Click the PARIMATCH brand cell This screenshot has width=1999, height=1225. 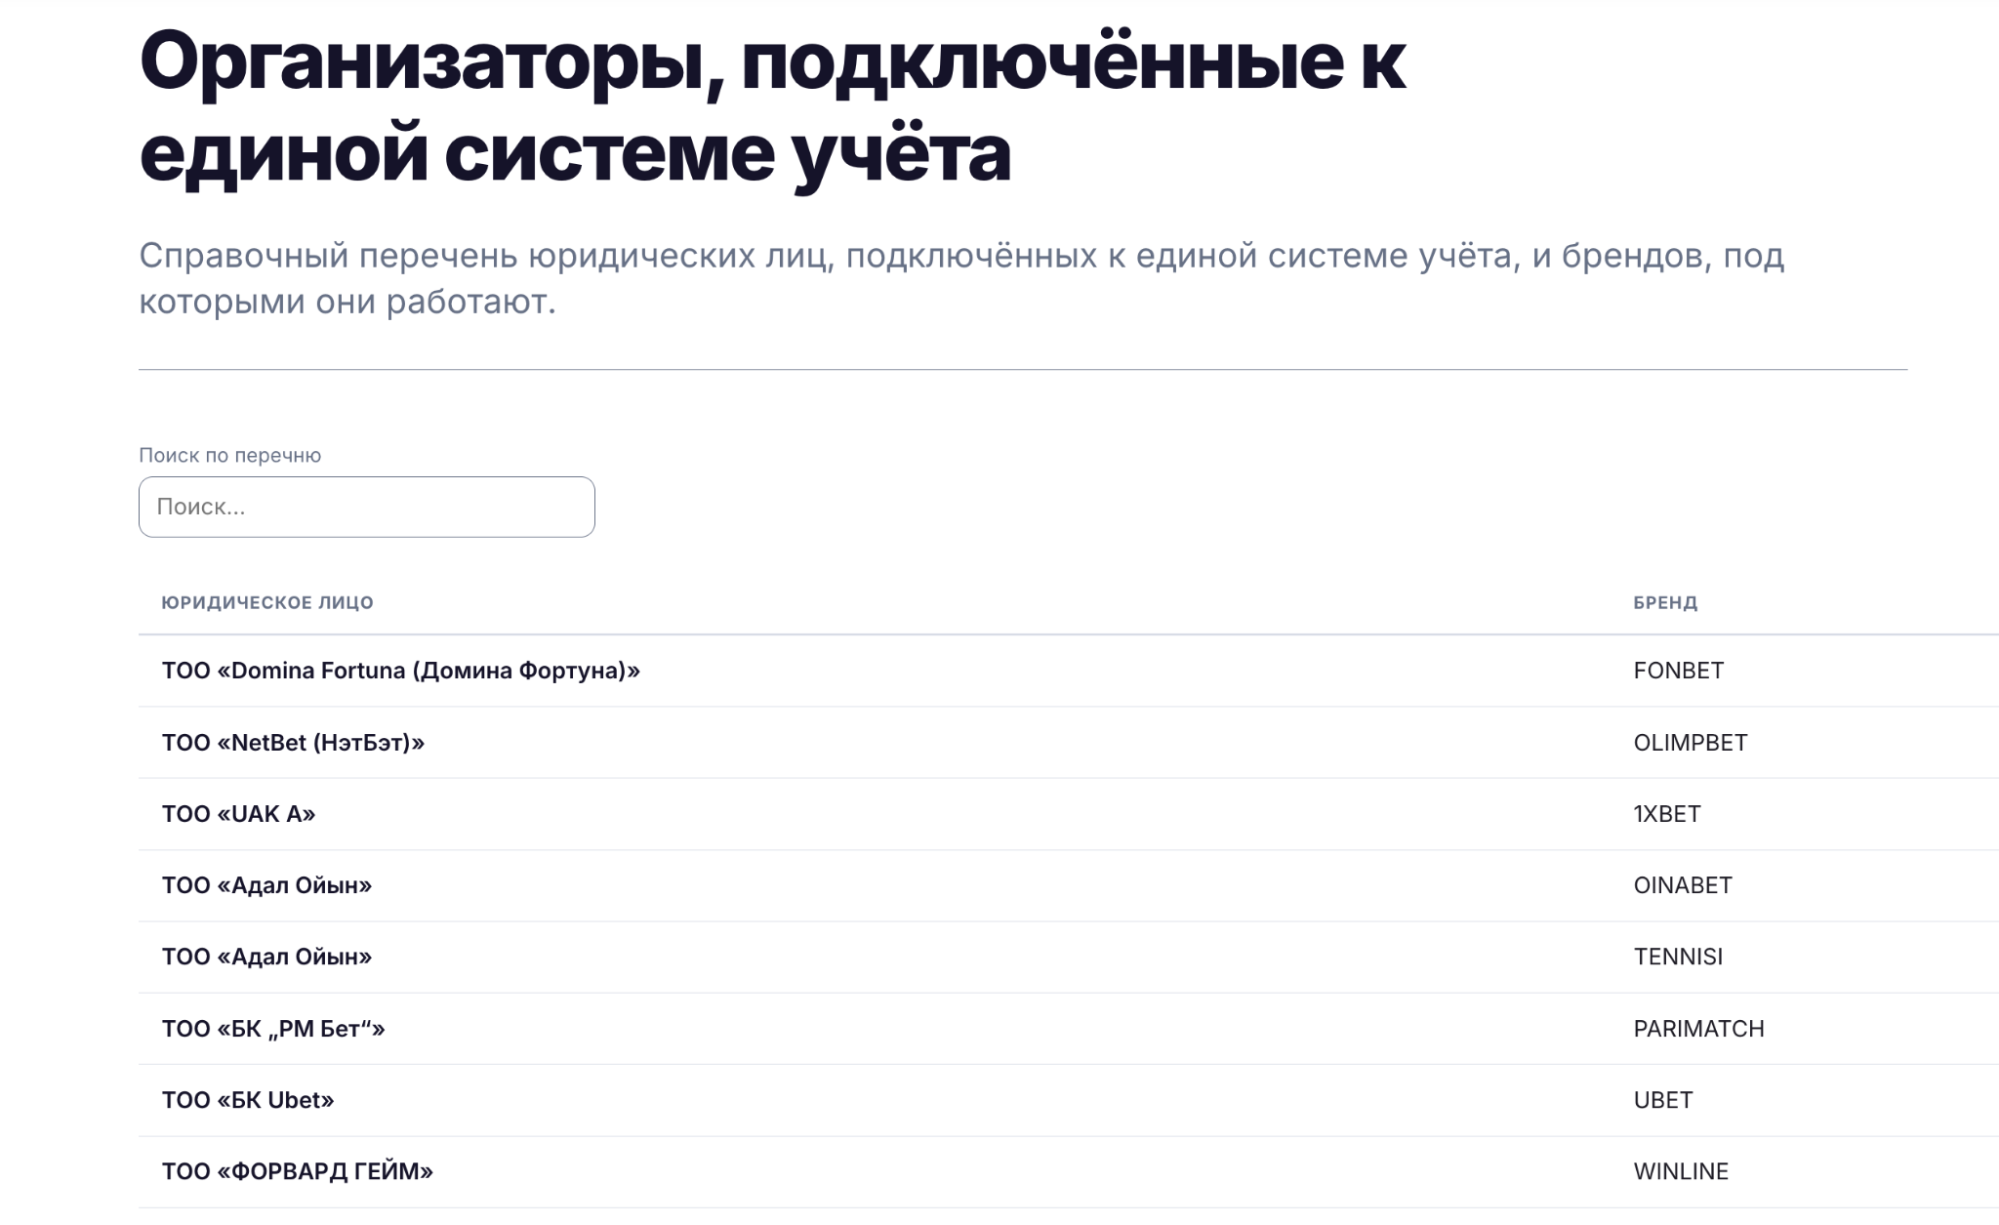pos(1698,1029)
